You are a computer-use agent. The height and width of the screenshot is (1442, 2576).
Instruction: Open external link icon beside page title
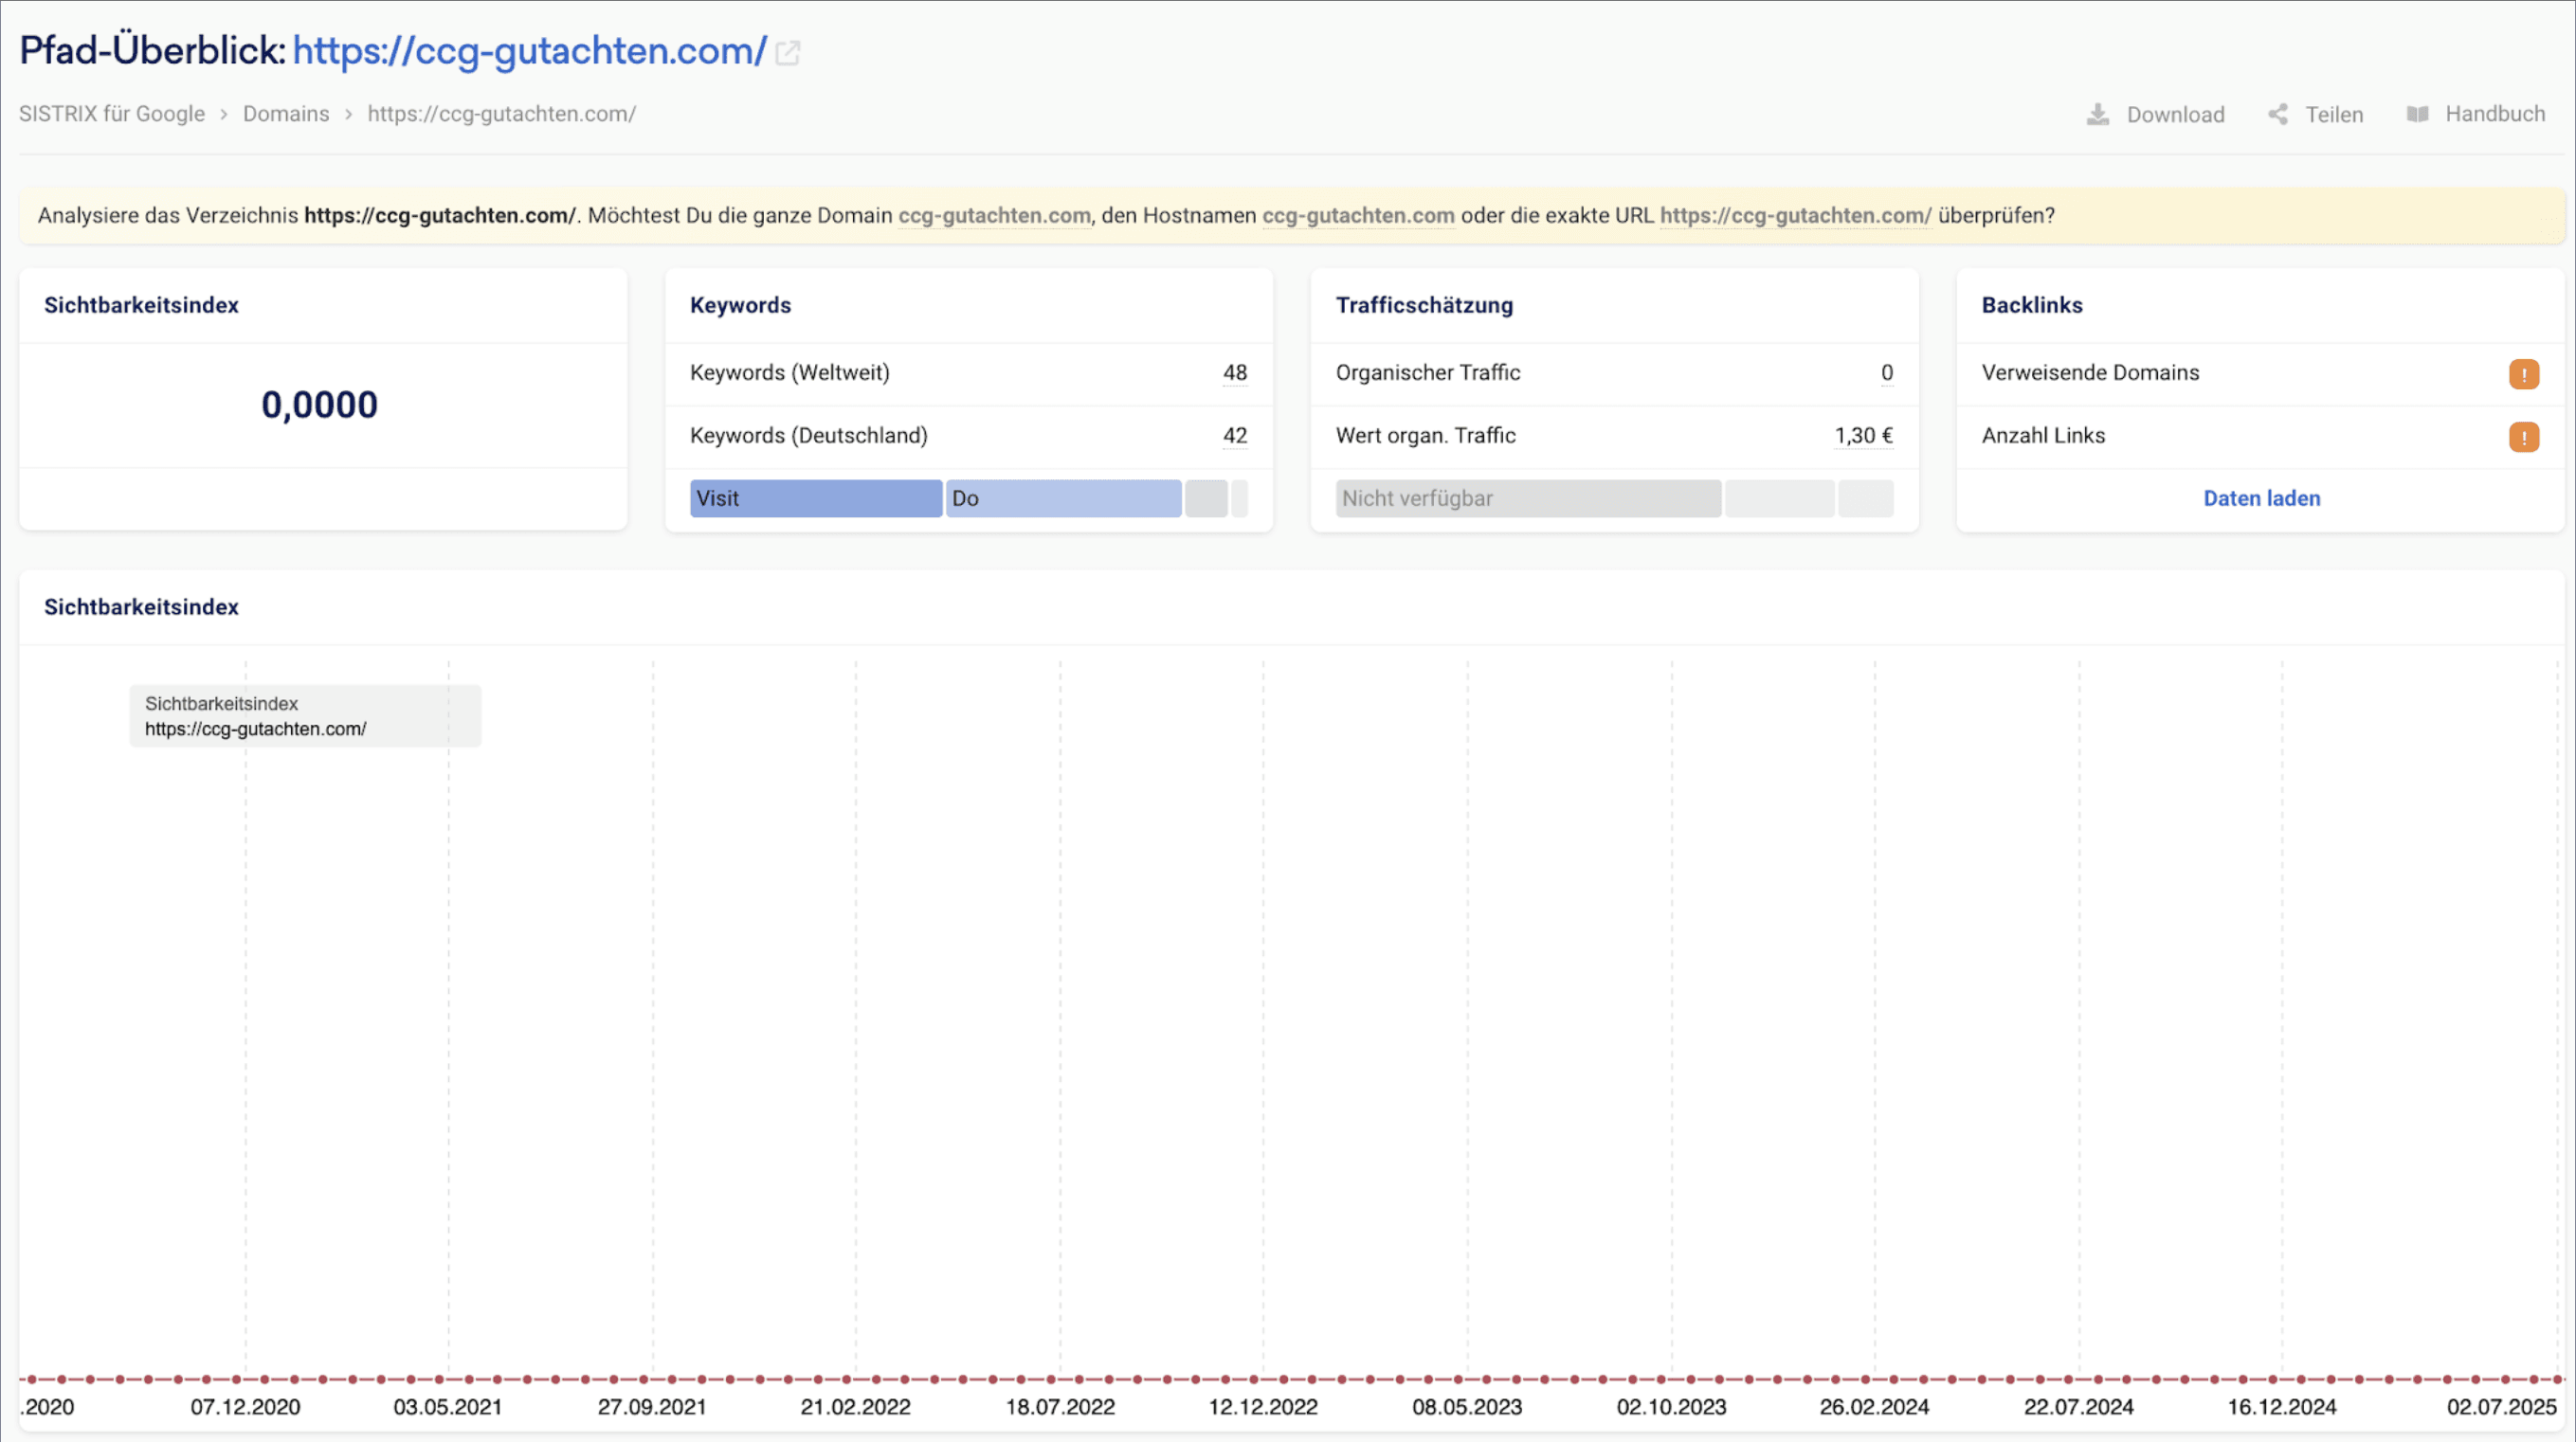788,52
